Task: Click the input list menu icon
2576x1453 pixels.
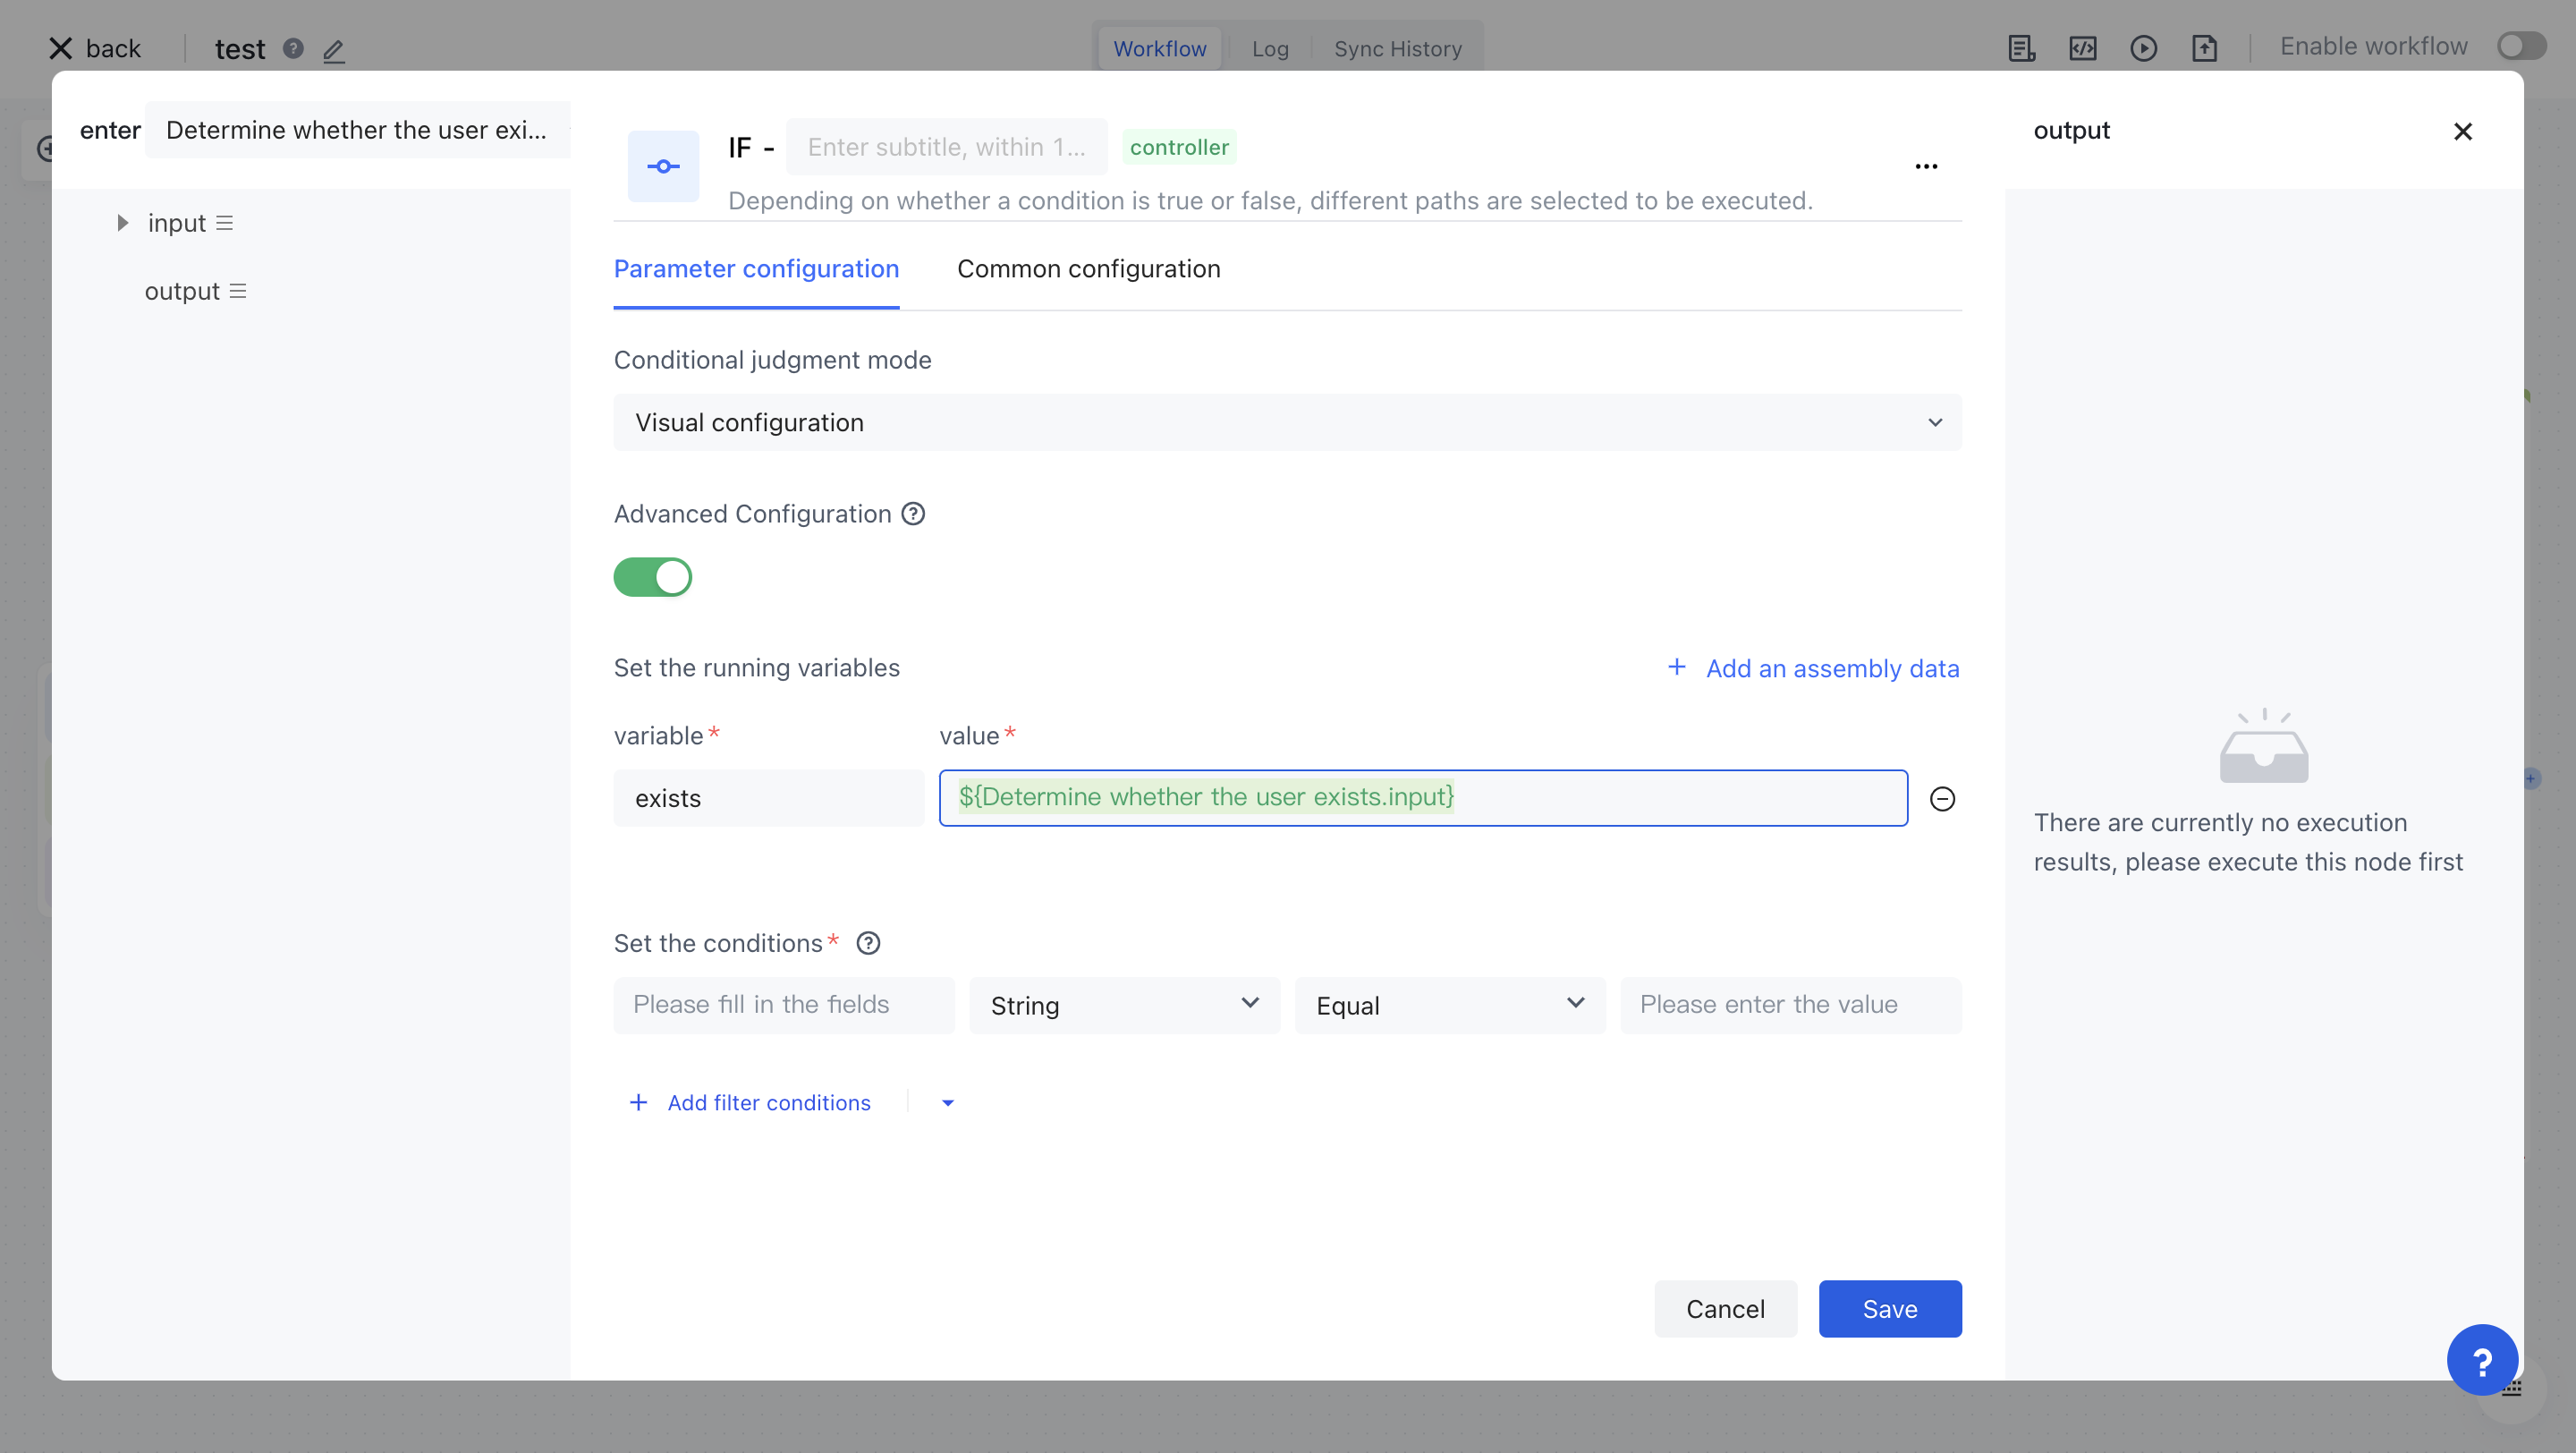Action: 225,223
